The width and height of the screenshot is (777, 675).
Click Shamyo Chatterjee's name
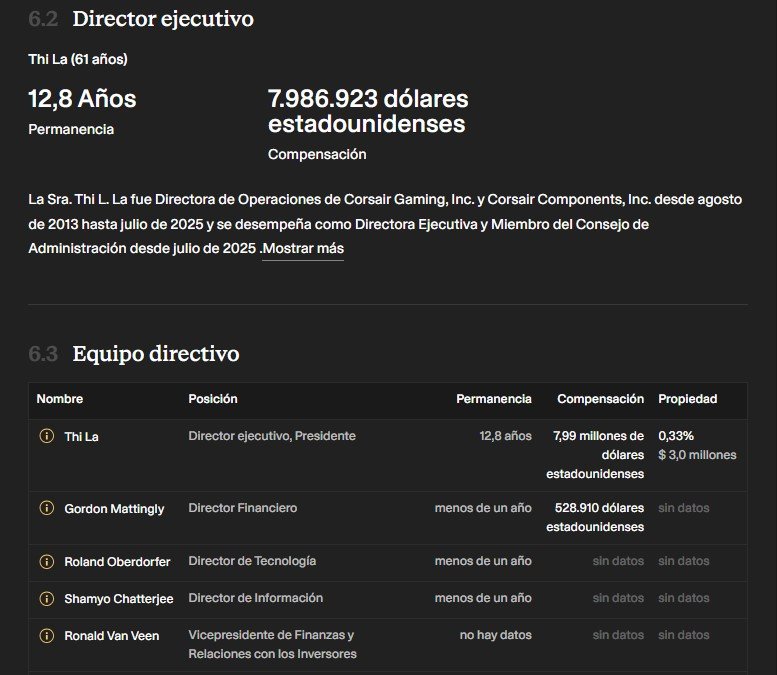click(119, 599)
